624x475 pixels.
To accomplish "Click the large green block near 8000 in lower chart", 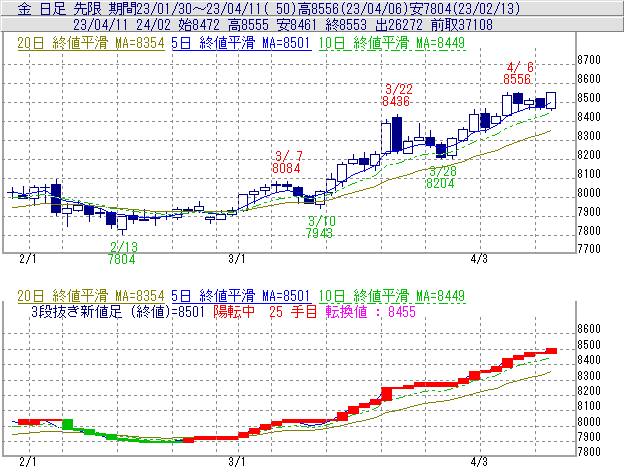I will pos(68,424).
